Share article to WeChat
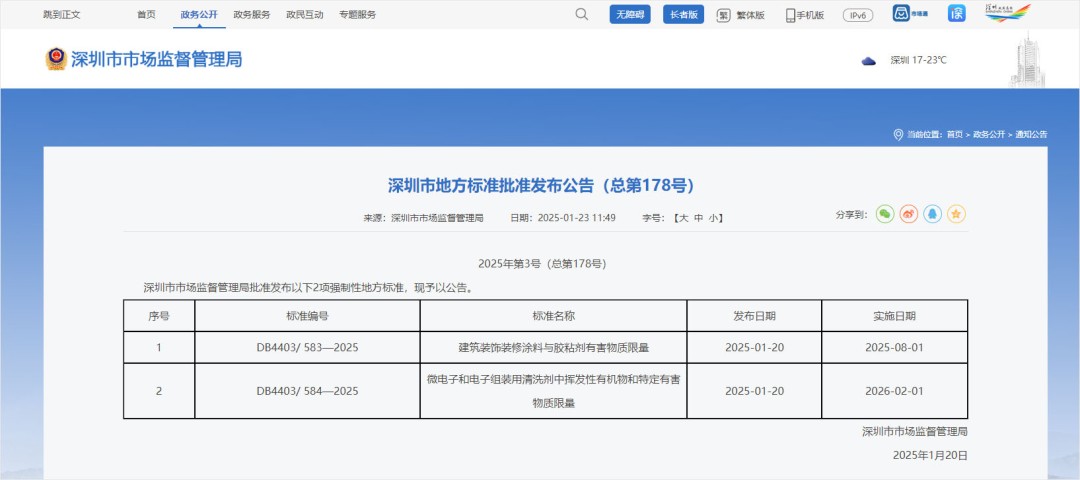The width and height of the screenshot is (1080, 480). click(884, 214)
